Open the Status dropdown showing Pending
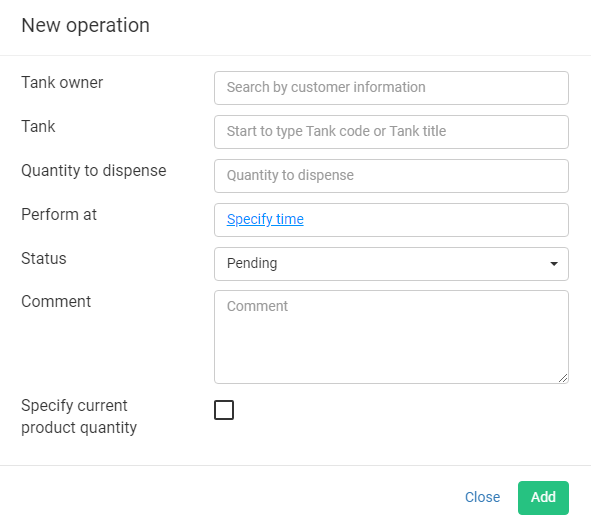591x527 pixels. point(391,264)
